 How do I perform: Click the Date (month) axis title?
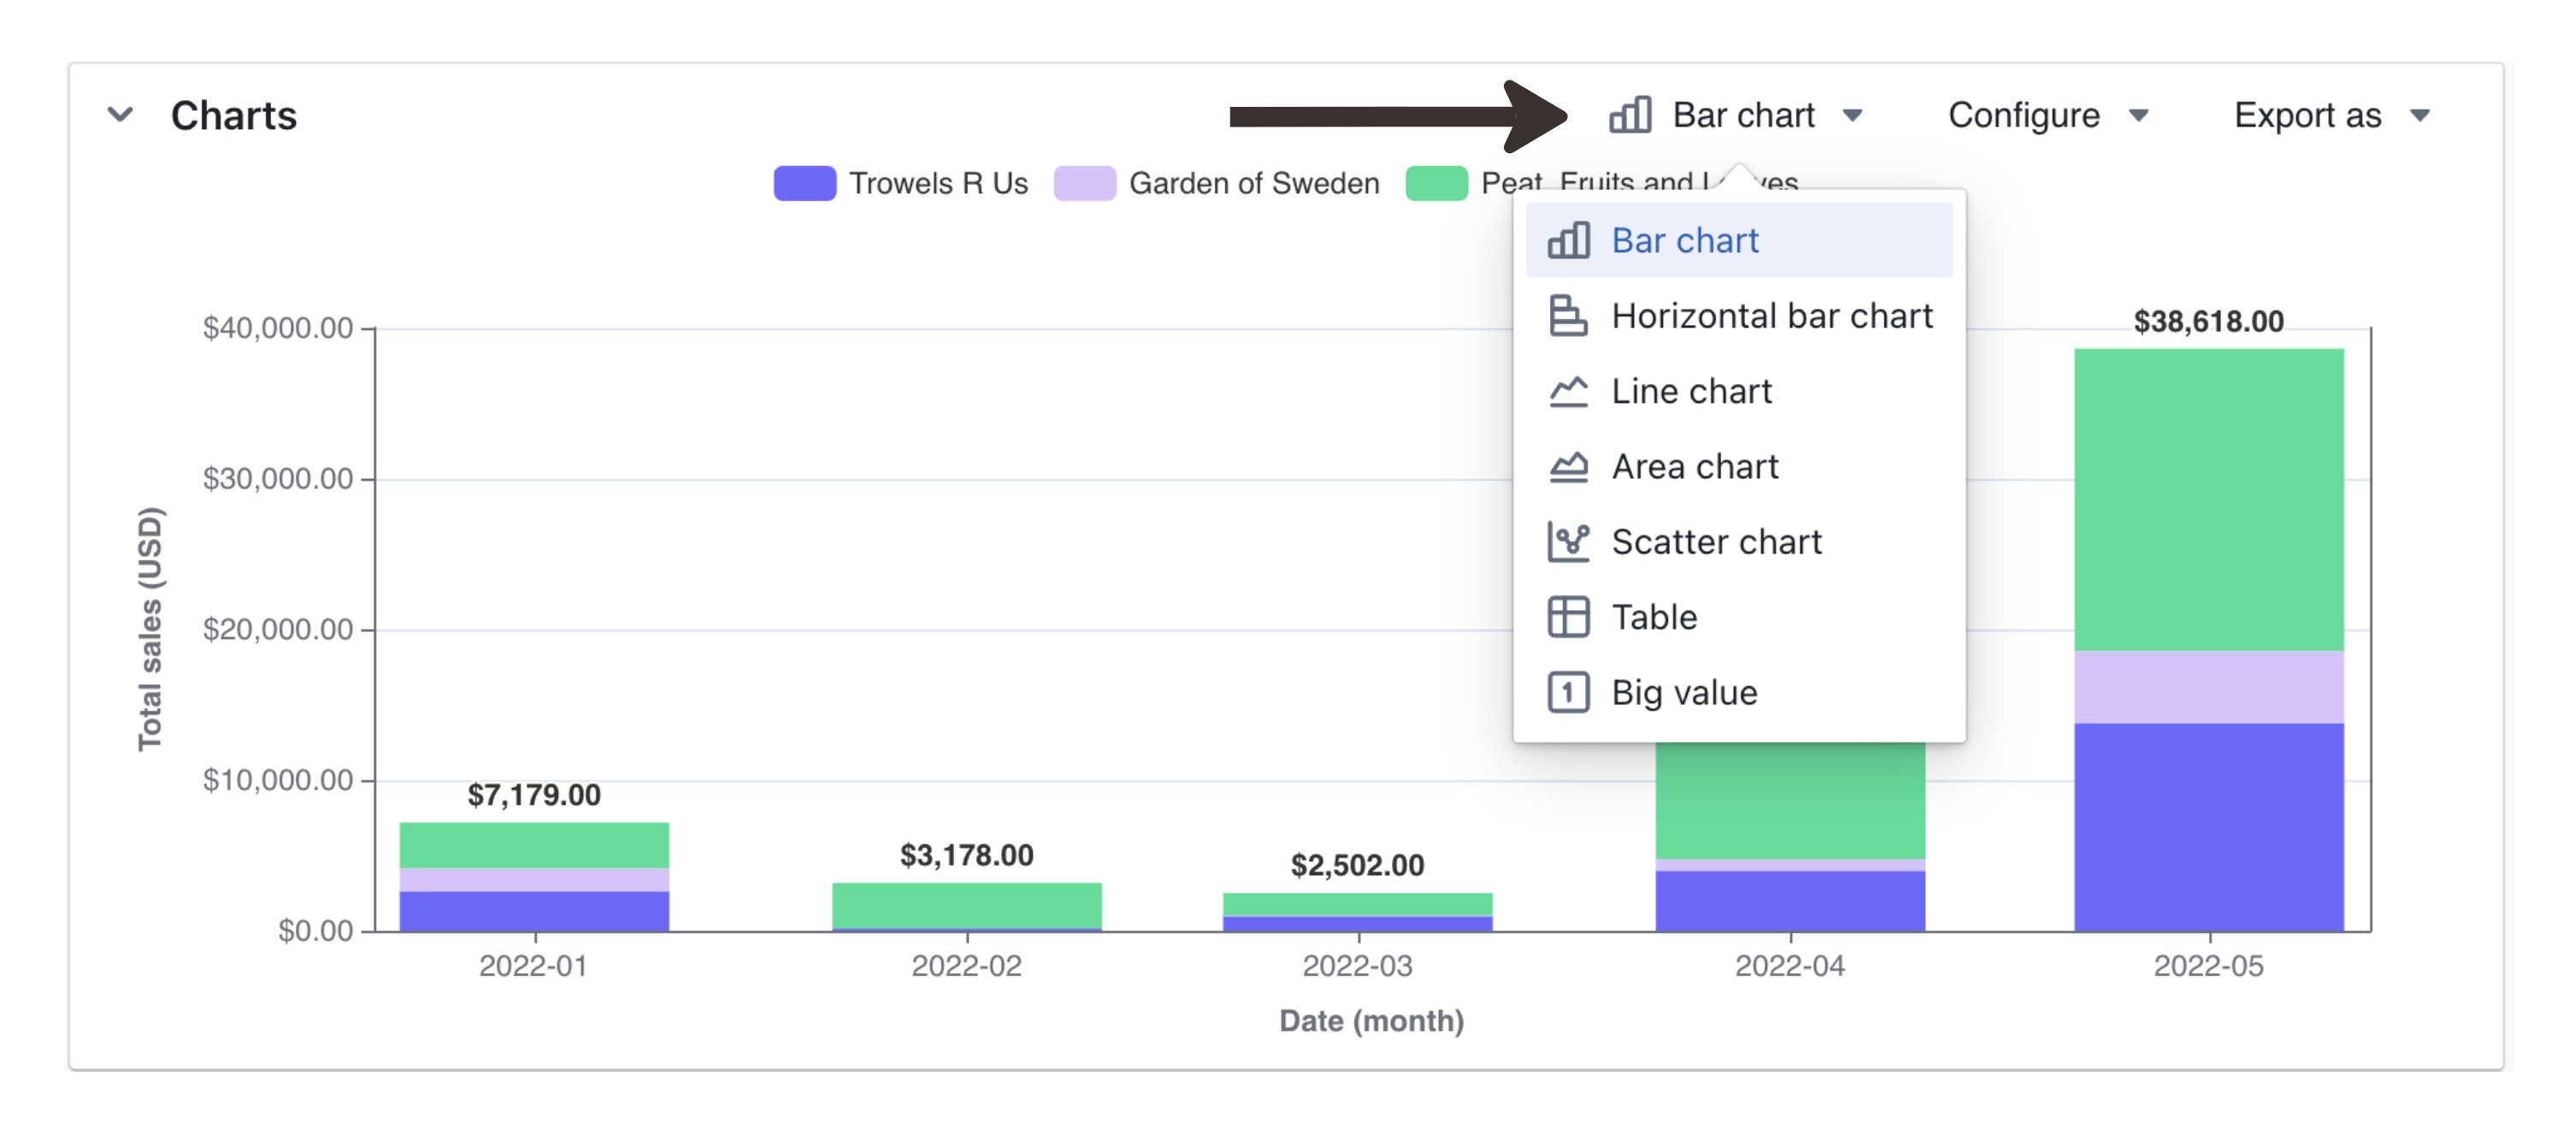[x=1372, y=1021]
